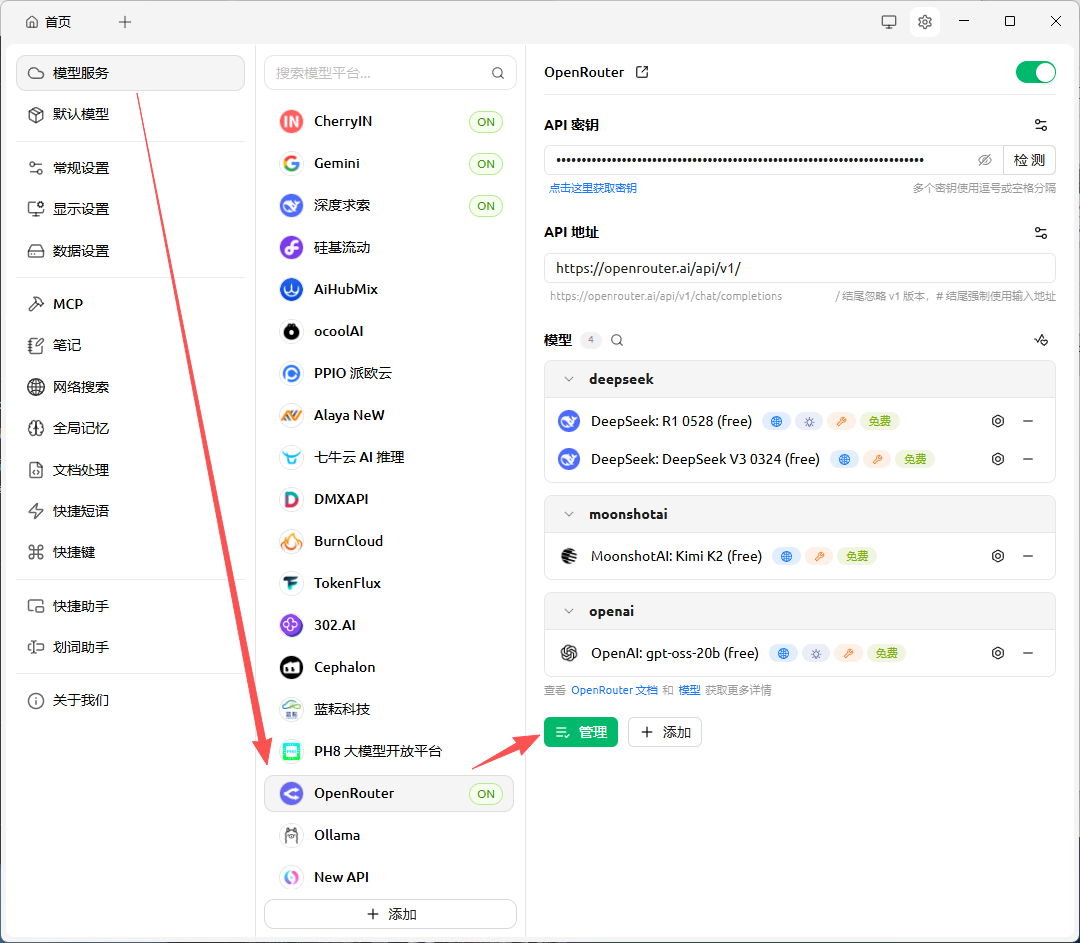Select the DMXAPI provider

(389, 499)
